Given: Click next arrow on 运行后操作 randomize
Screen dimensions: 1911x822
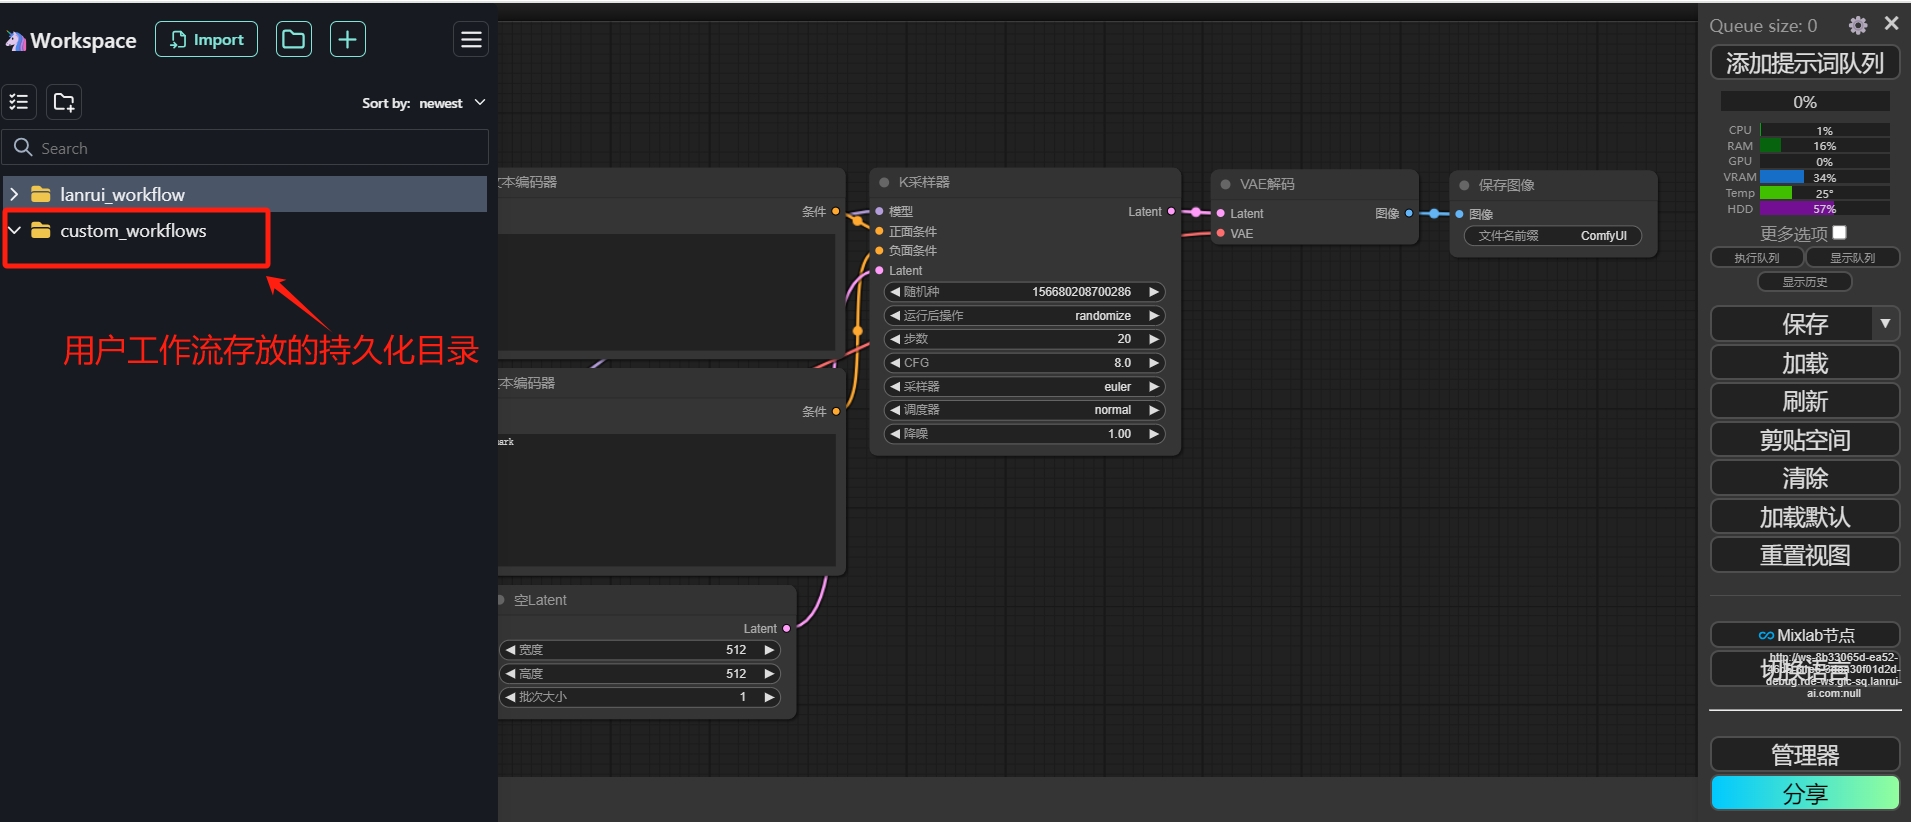Looking at the screenshot, I should [1154, 316].
